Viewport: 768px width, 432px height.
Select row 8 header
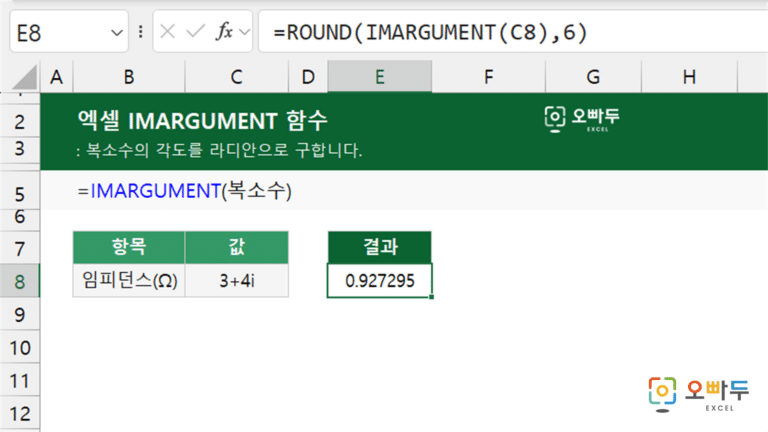tap(20, 282)
